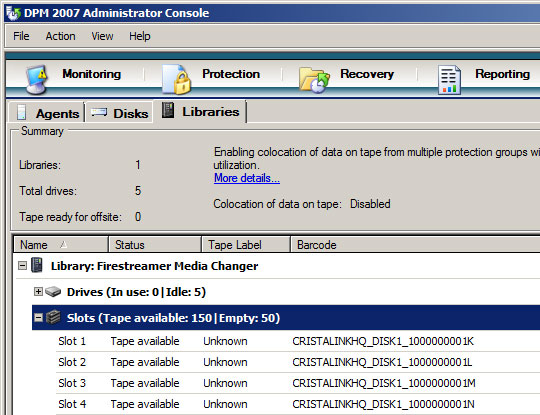Click the Libraries count value 1
The width and height of the screenshot is (540, 415).
pyautogui.click(x=138, y=165)
